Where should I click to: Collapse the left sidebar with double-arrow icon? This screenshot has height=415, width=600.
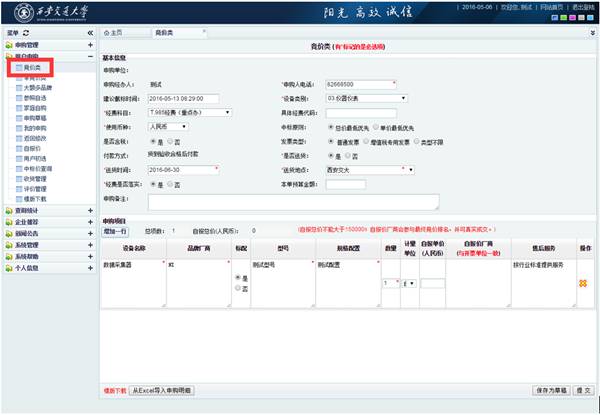(x=91, y=33)
